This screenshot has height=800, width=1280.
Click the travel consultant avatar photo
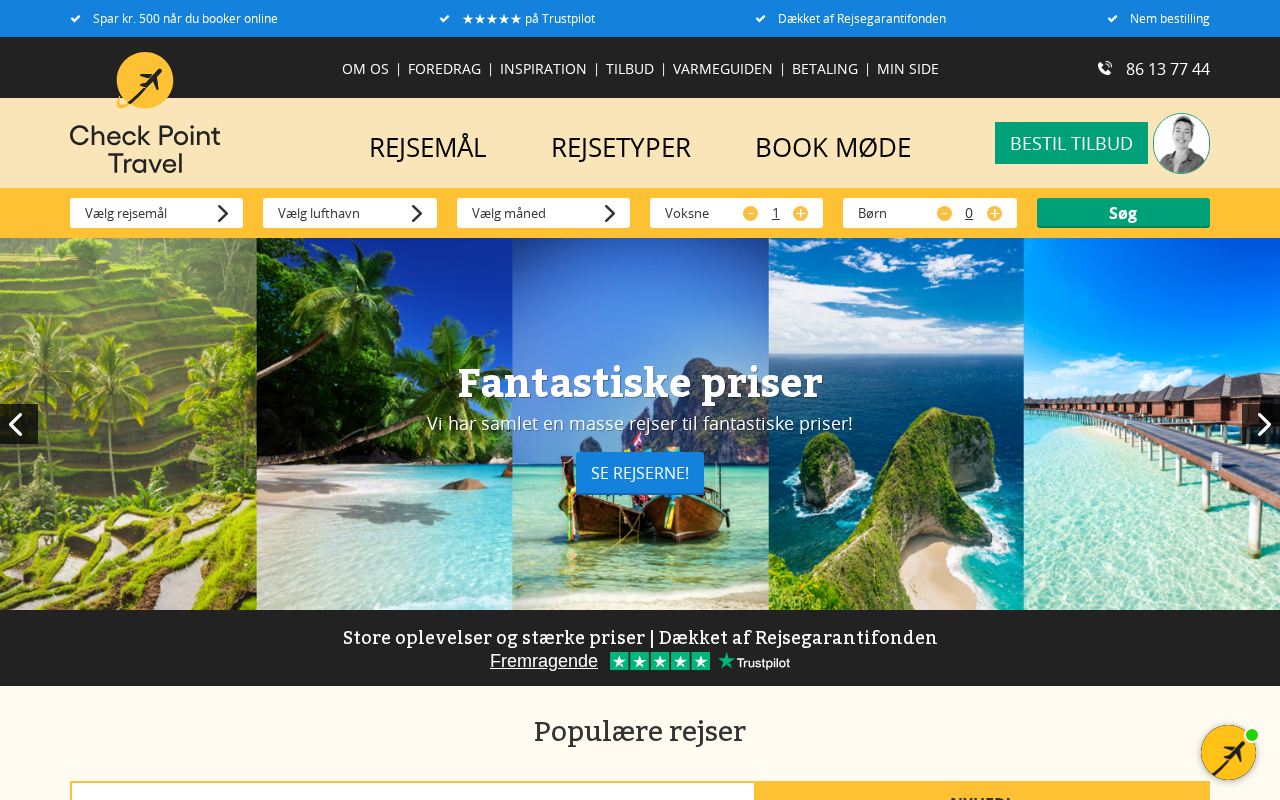coord(1181,143)
